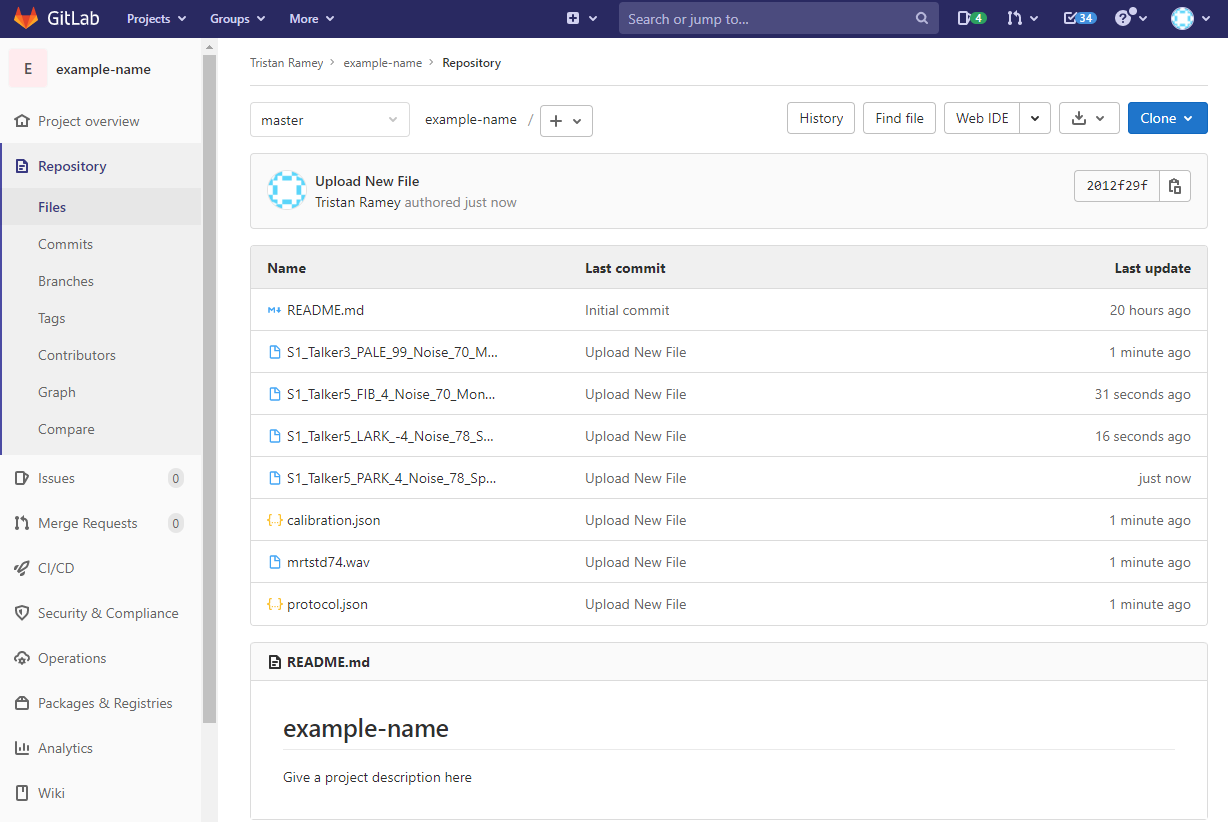Image resolution: width=1228 pixels, height=822 pixels.
Task: Open the calibration.json file
Action: 333,520
